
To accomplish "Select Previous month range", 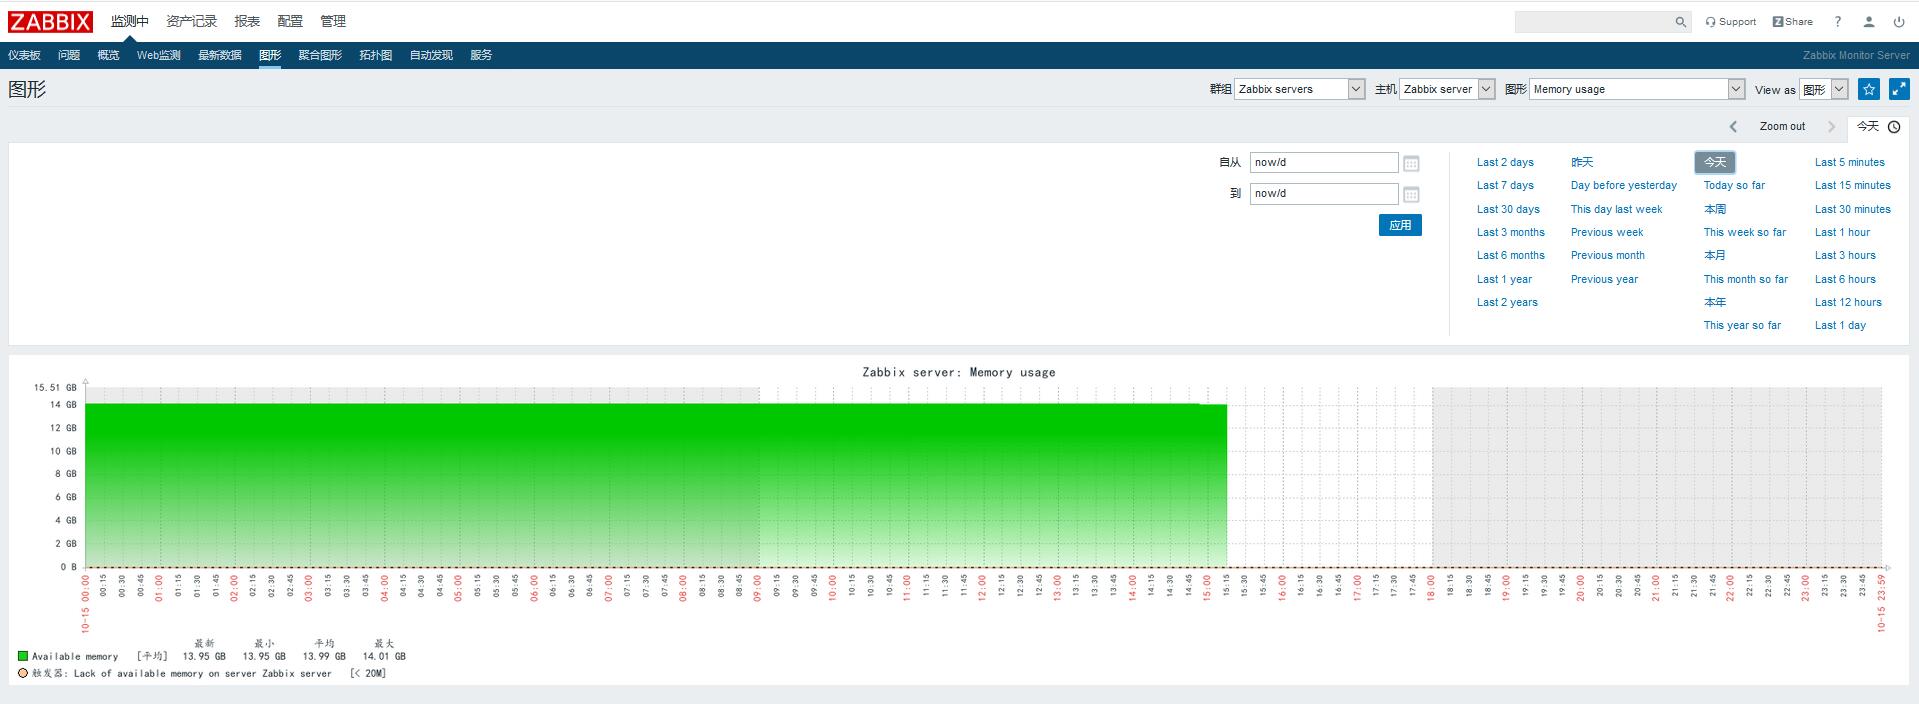I will (x=1608, y=255).
